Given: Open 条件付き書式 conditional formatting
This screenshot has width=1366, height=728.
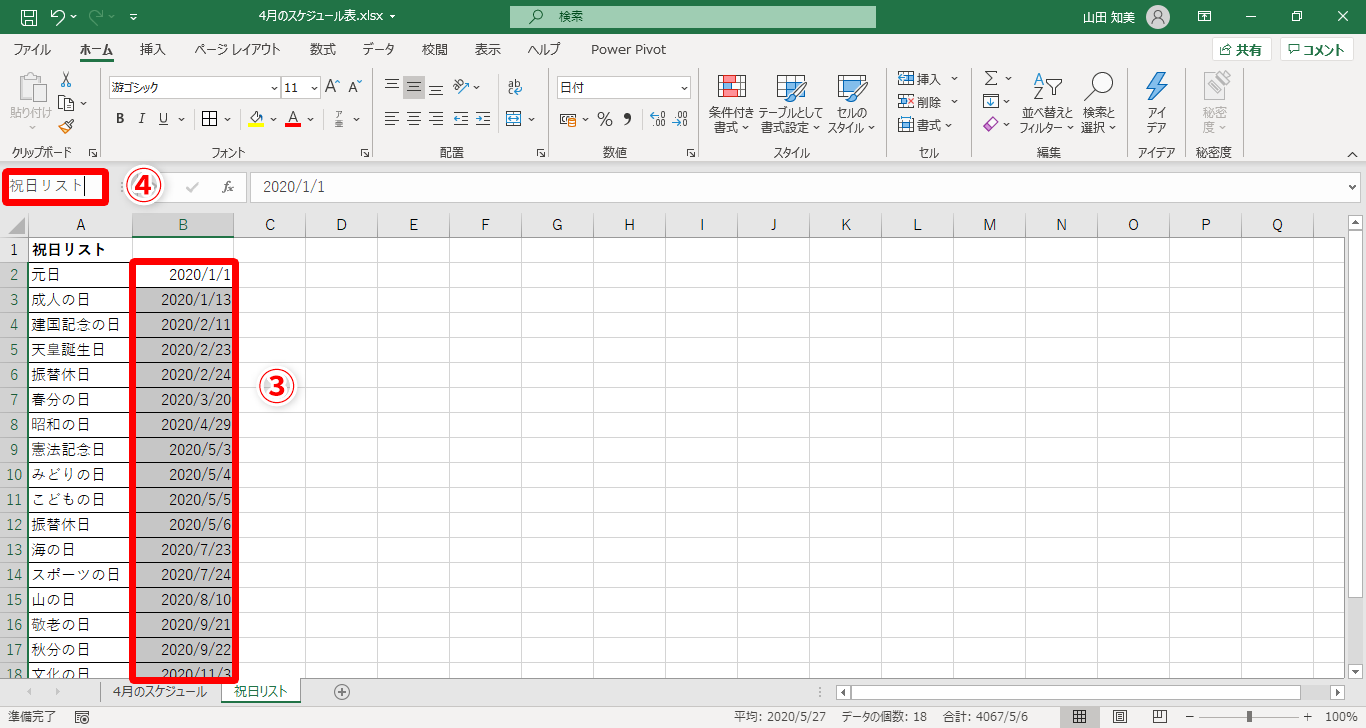Looking at the screenshot, I should point(731,104).
